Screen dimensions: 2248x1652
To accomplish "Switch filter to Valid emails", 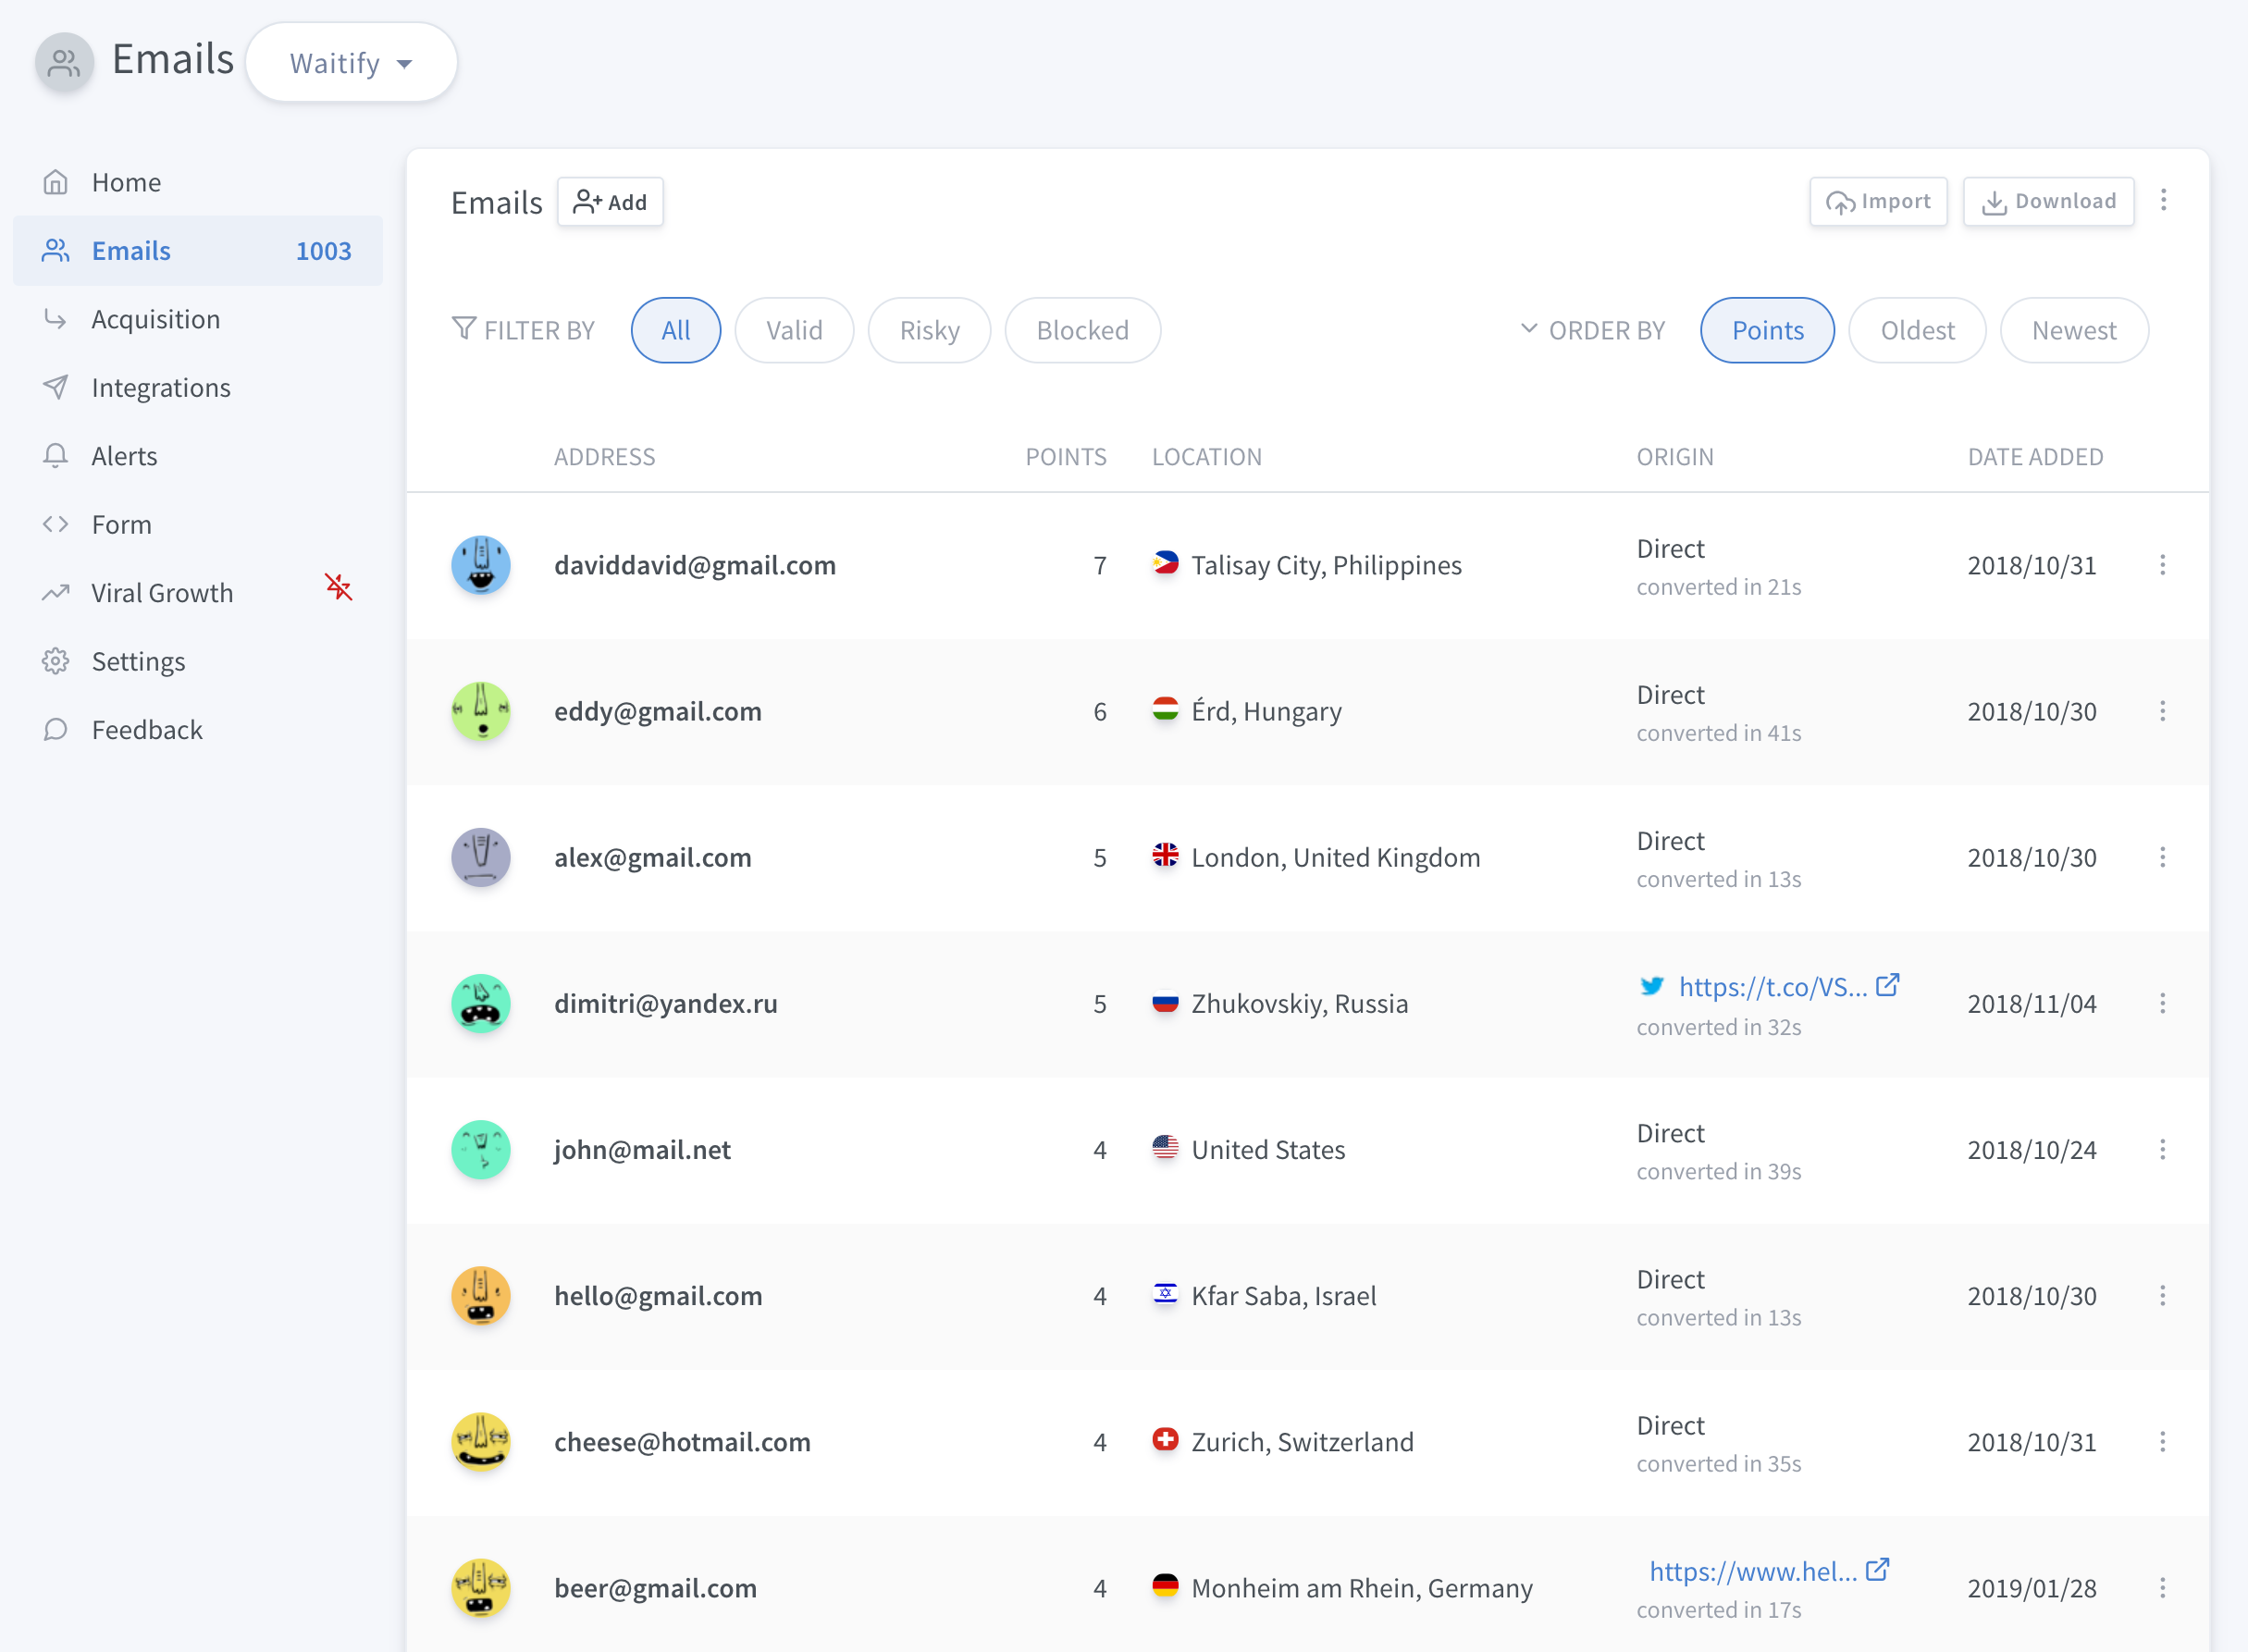I will click(x=794, y=330).
